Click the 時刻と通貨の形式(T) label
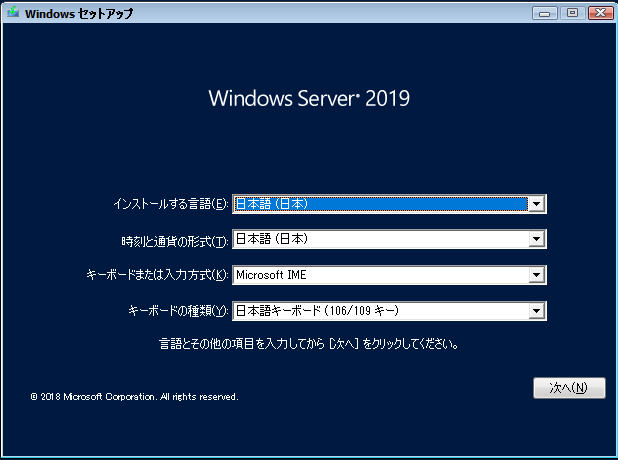 coord(175,241)
